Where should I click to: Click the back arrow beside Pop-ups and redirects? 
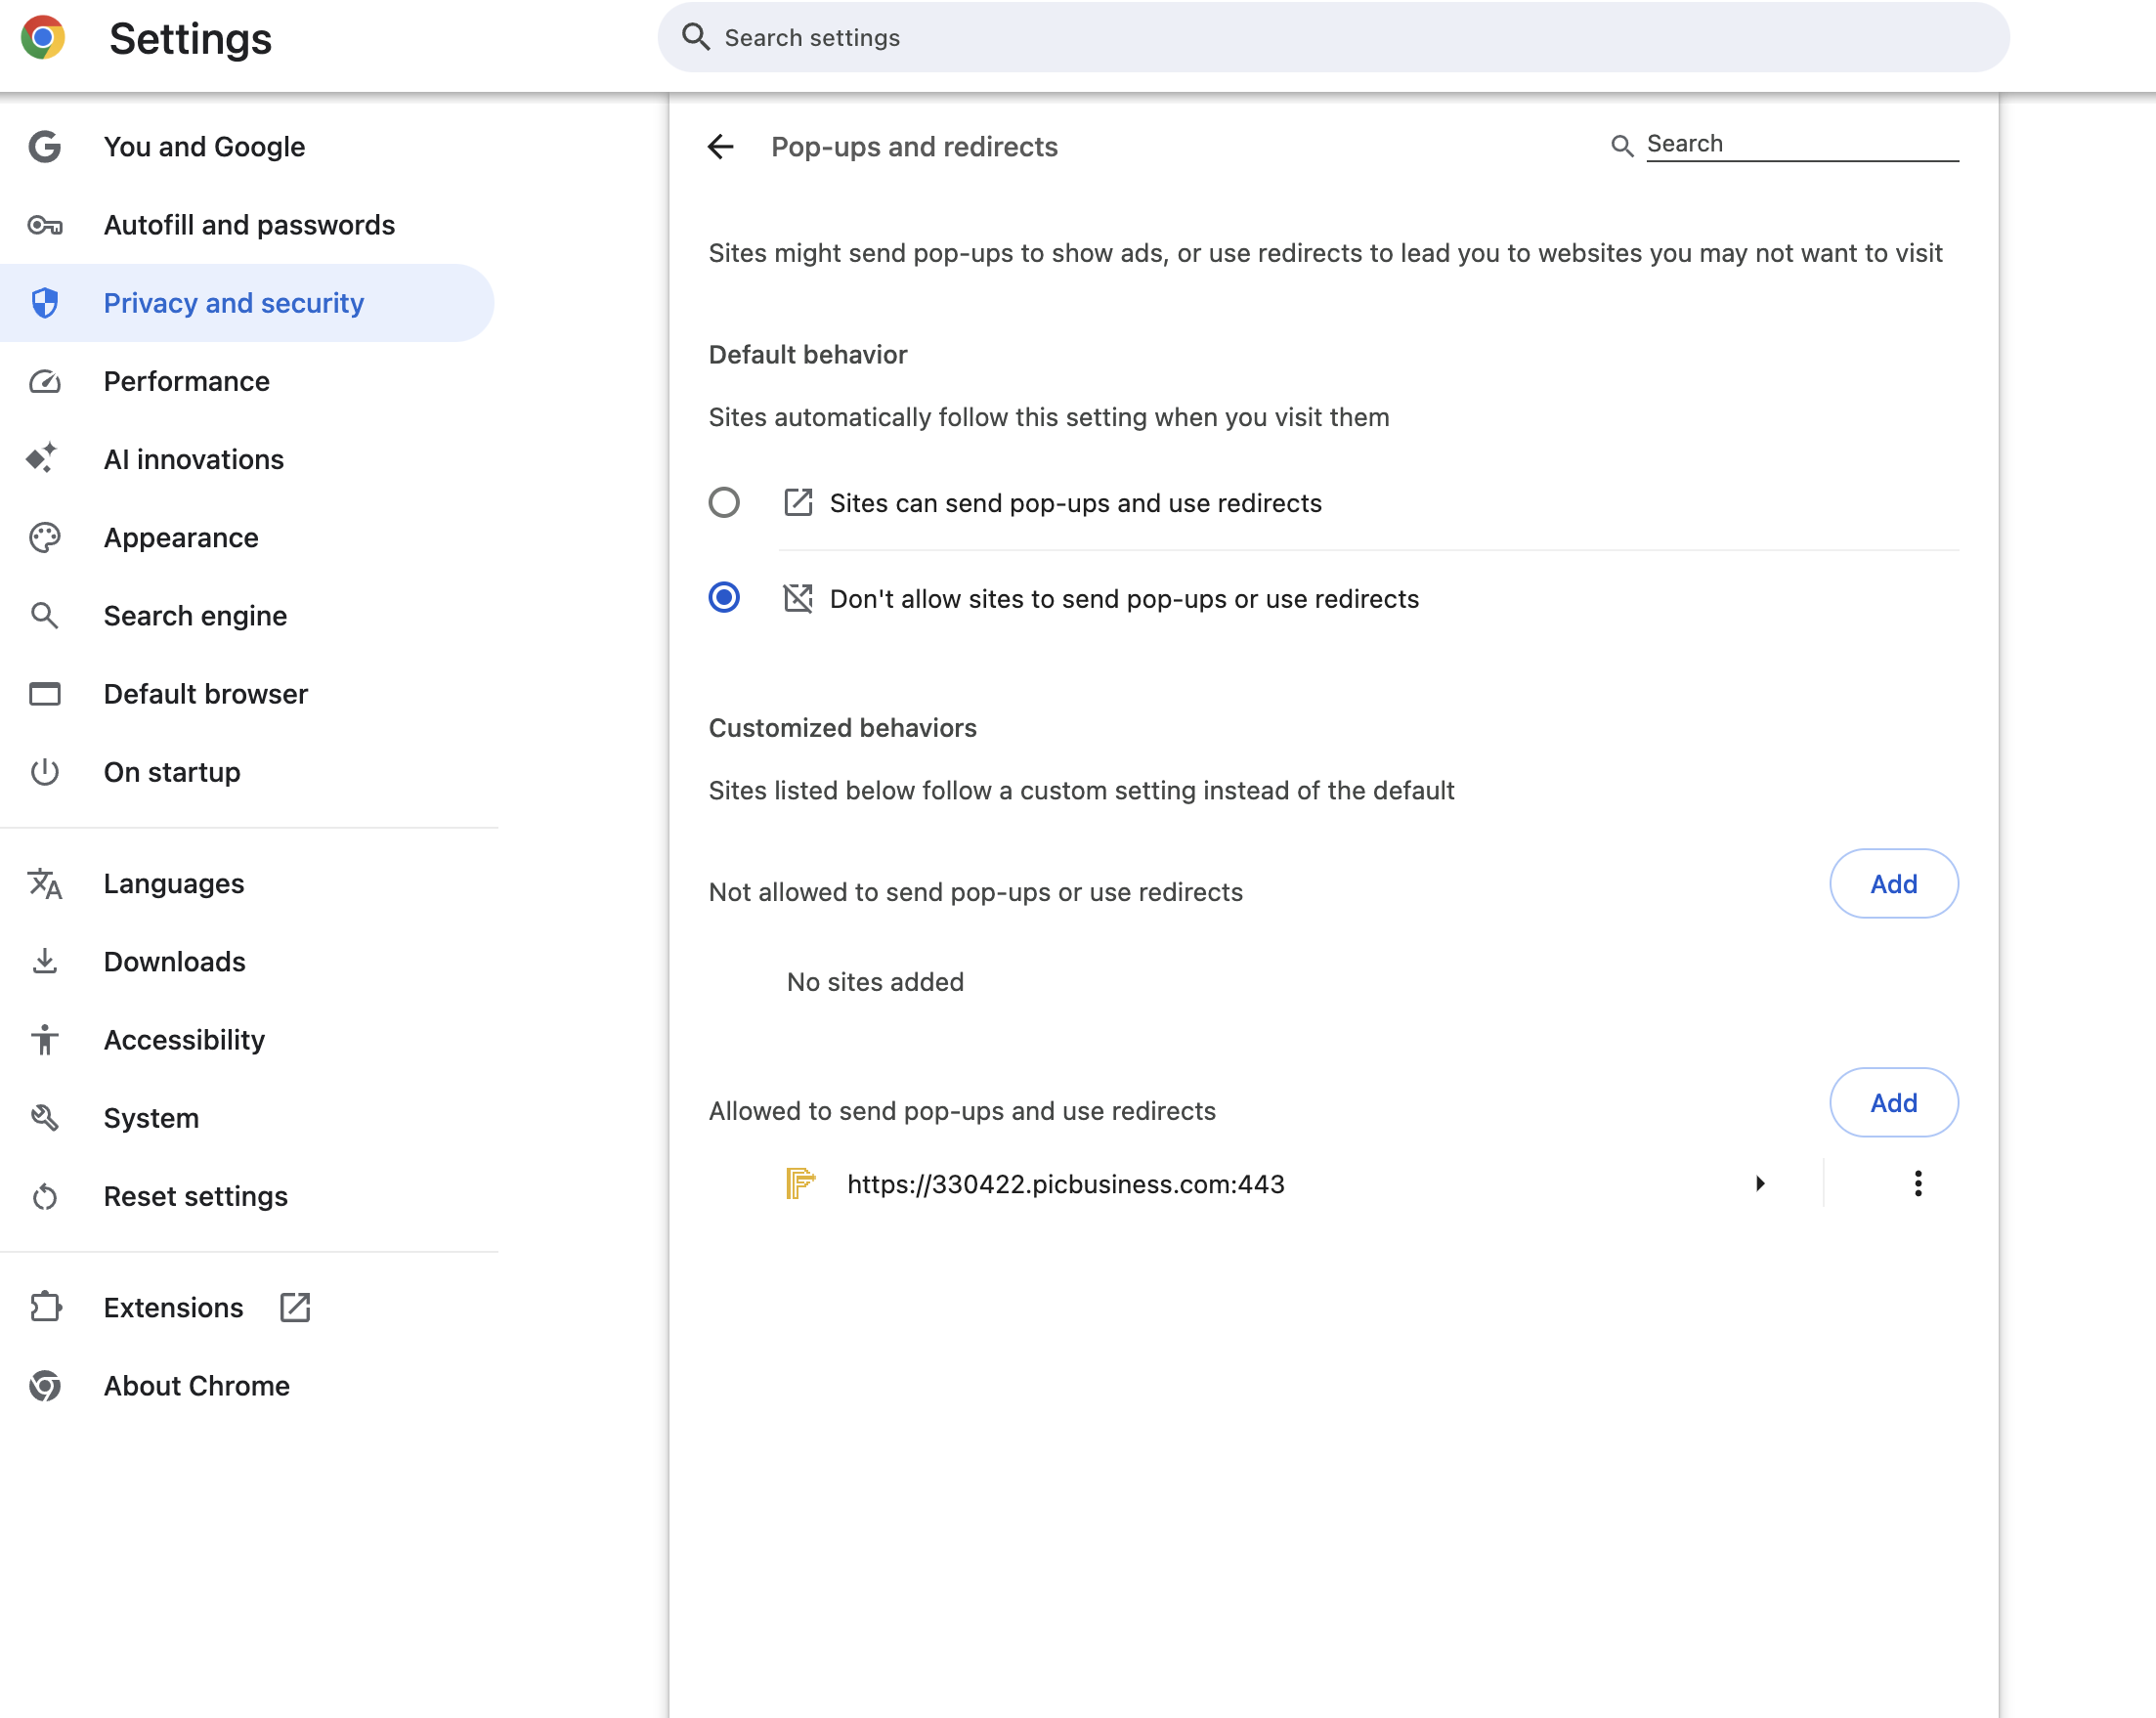(720, 147)
